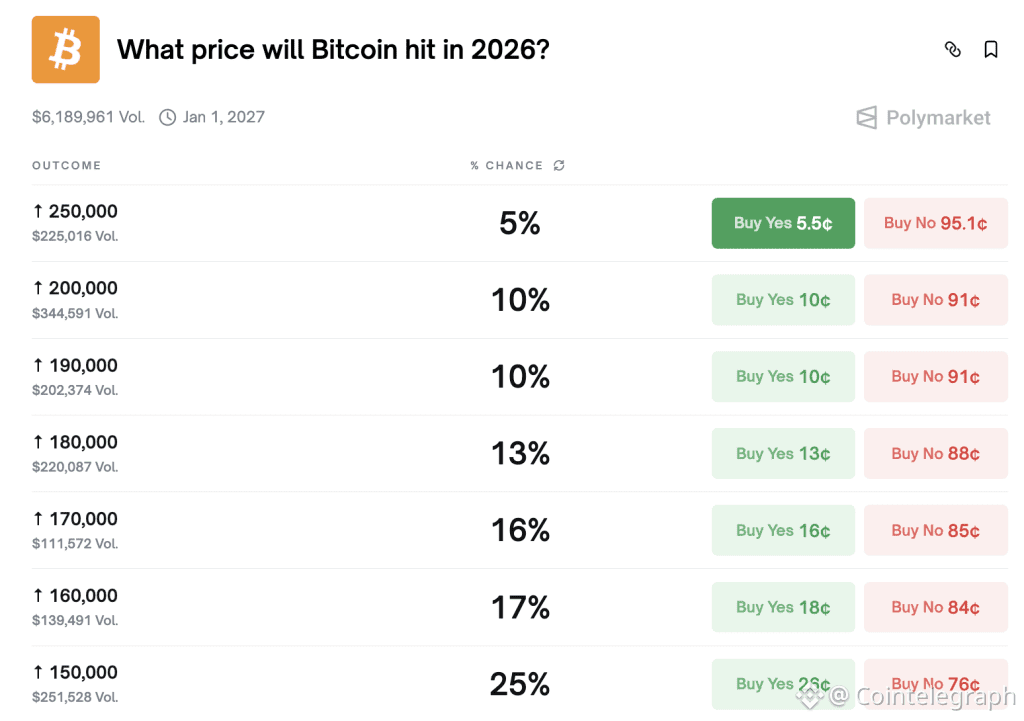This screenshot has width=1024, height=721.
Task: Select the 17% chance value for 160,000
Action: pyautogui.click(x=520, y=607)
